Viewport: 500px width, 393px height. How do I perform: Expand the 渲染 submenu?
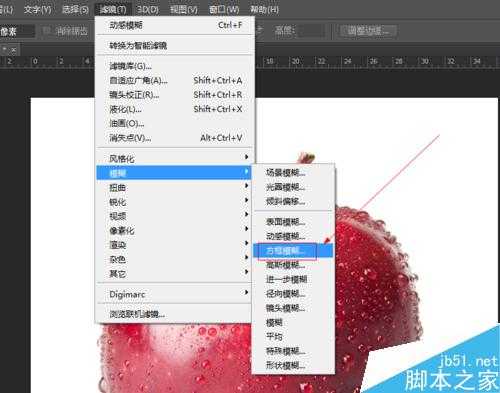[175, 245]
